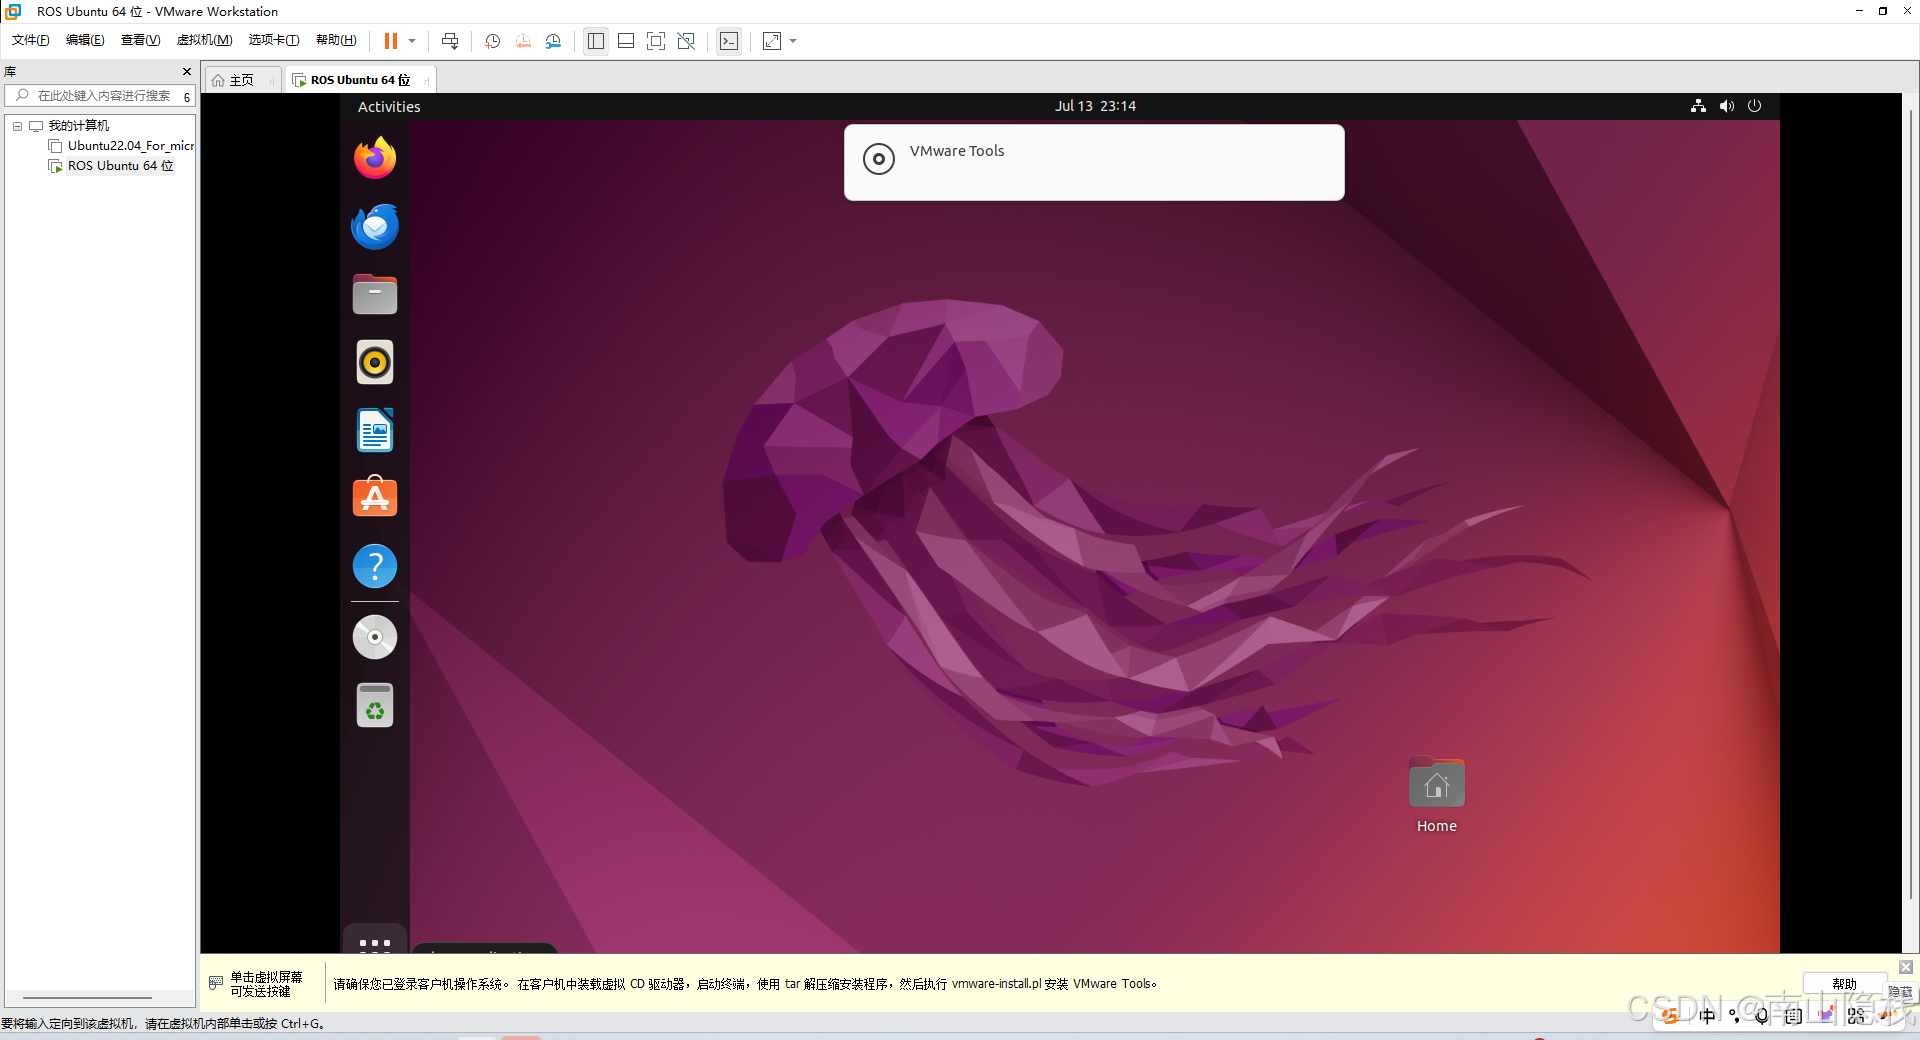This screenshot has width=1920, height=1040.
Task: Toggle the console view button
Action: [x=729, y=41]
